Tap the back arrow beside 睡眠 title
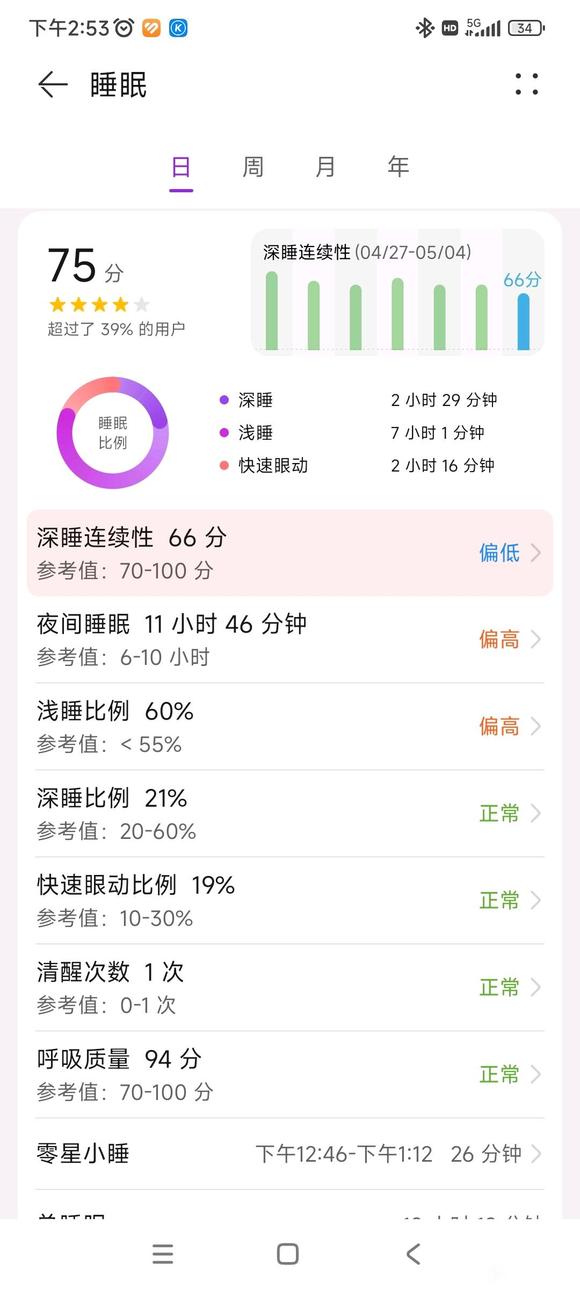The width and height of the screenshot is (580, 1289). 51,85
